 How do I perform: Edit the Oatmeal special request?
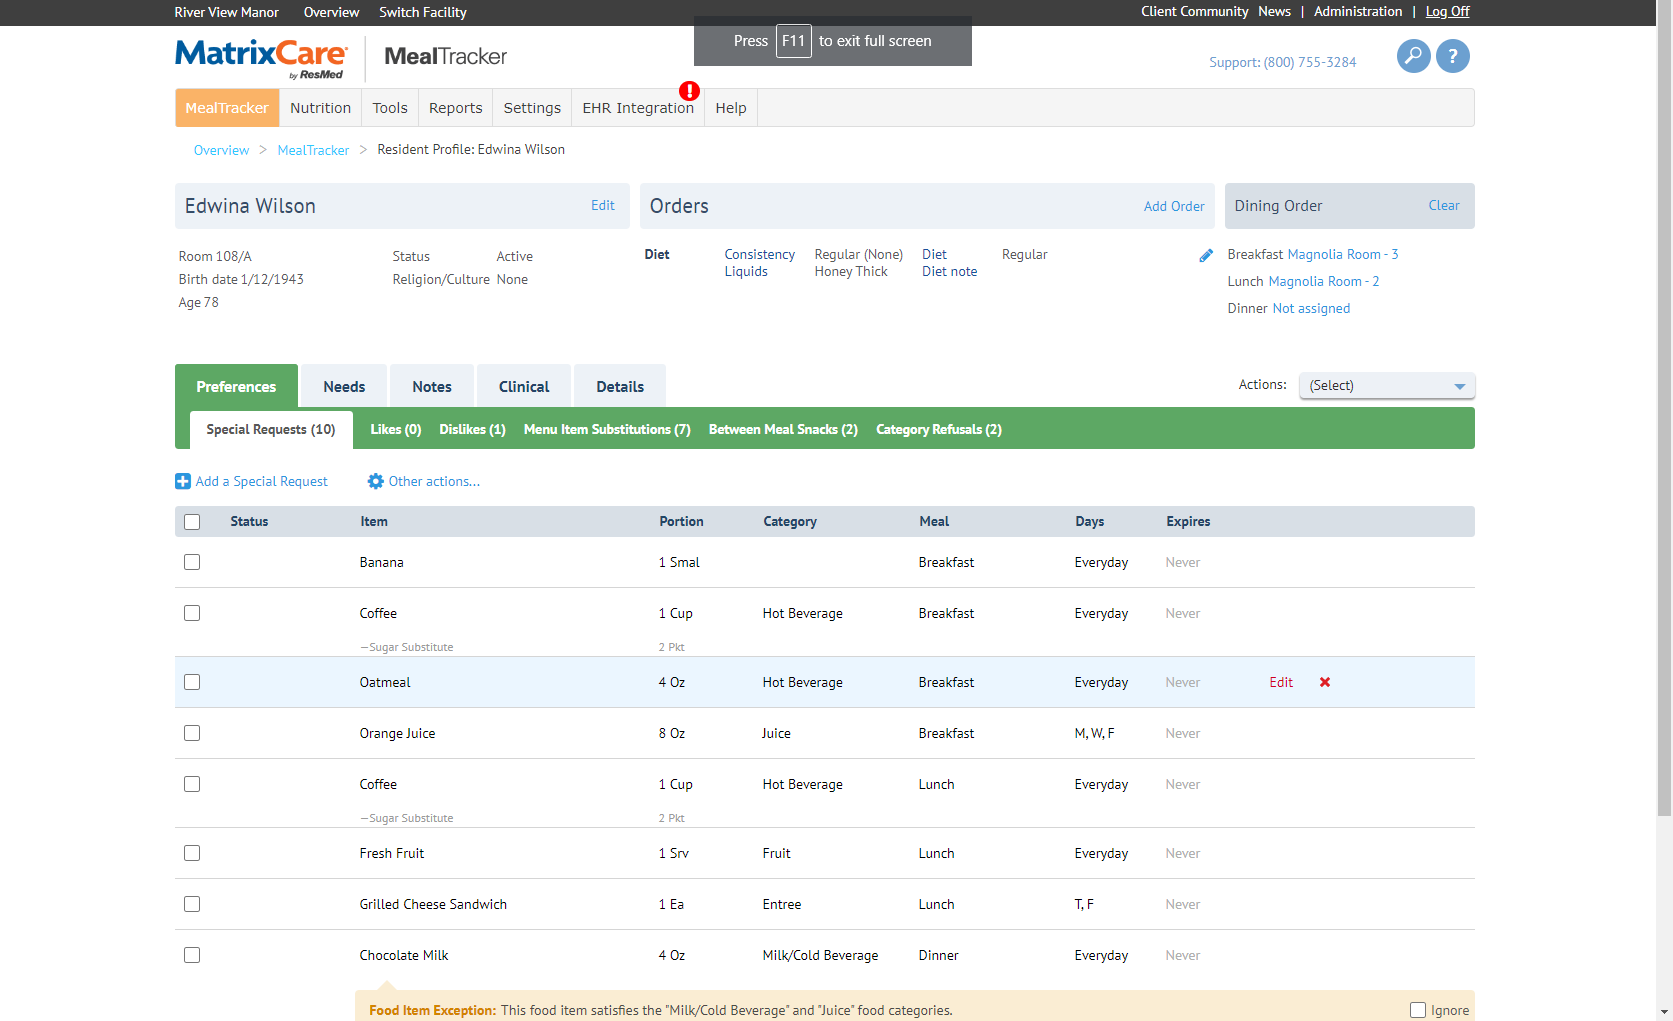click(1281, 682)
